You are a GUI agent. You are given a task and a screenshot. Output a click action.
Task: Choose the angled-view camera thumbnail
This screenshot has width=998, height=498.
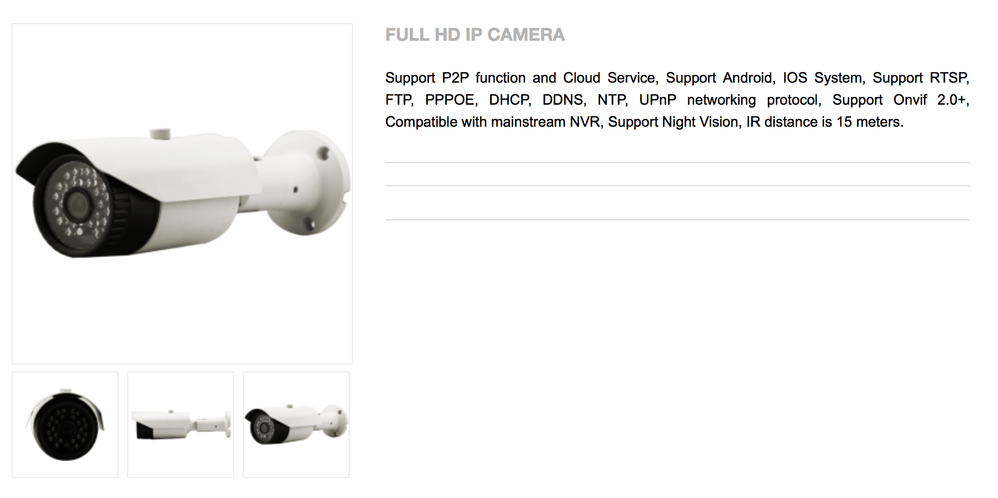(x=296, y=424)
